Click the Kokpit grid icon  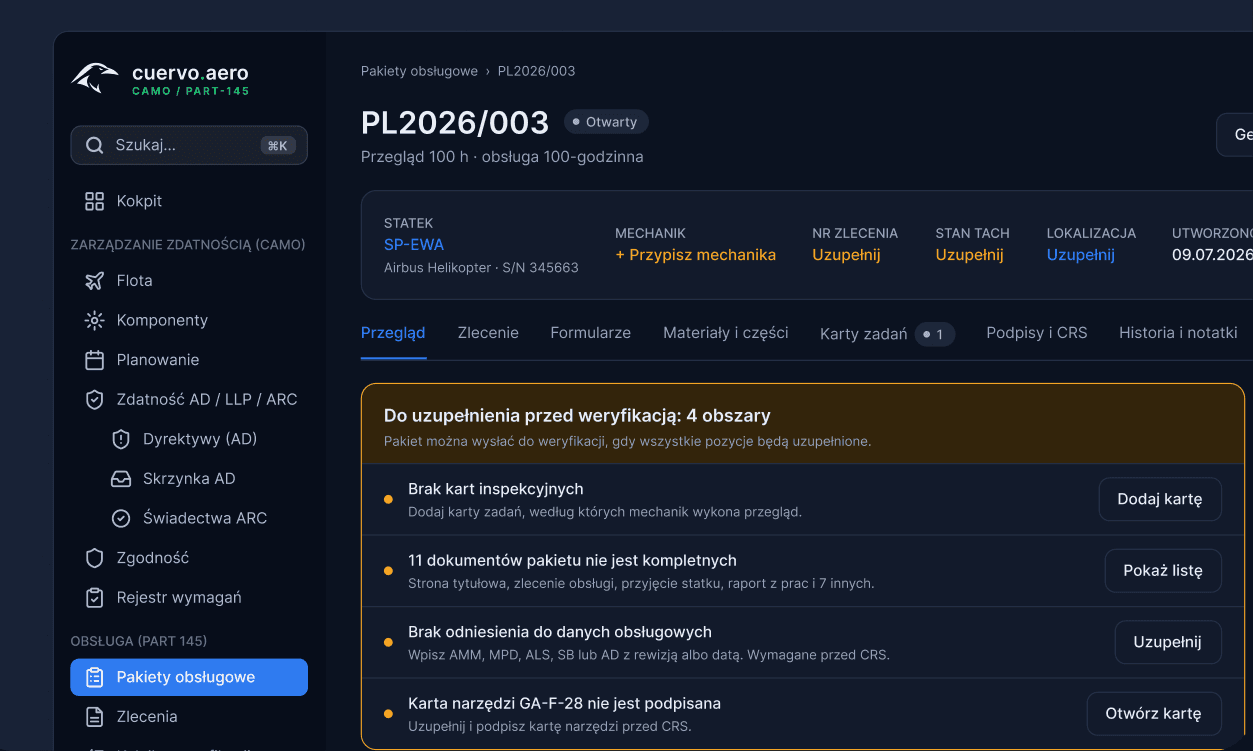(x=95, y=201)
